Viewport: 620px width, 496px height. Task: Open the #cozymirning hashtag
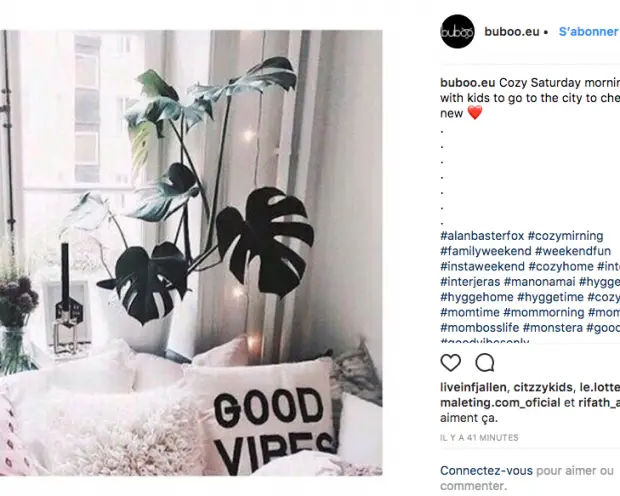coord(565,236)
